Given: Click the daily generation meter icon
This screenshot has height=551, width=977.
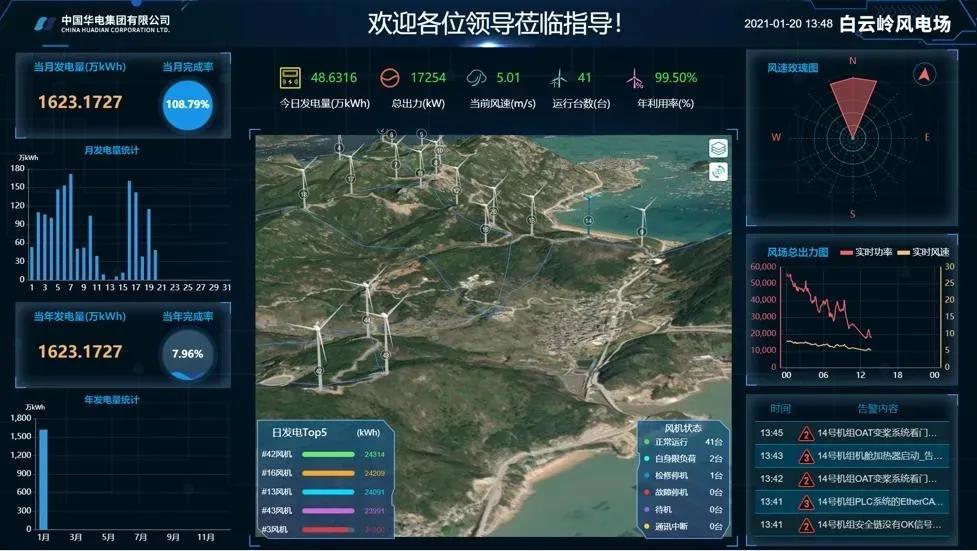Looking at the screenshot, I should click(290, 78).
